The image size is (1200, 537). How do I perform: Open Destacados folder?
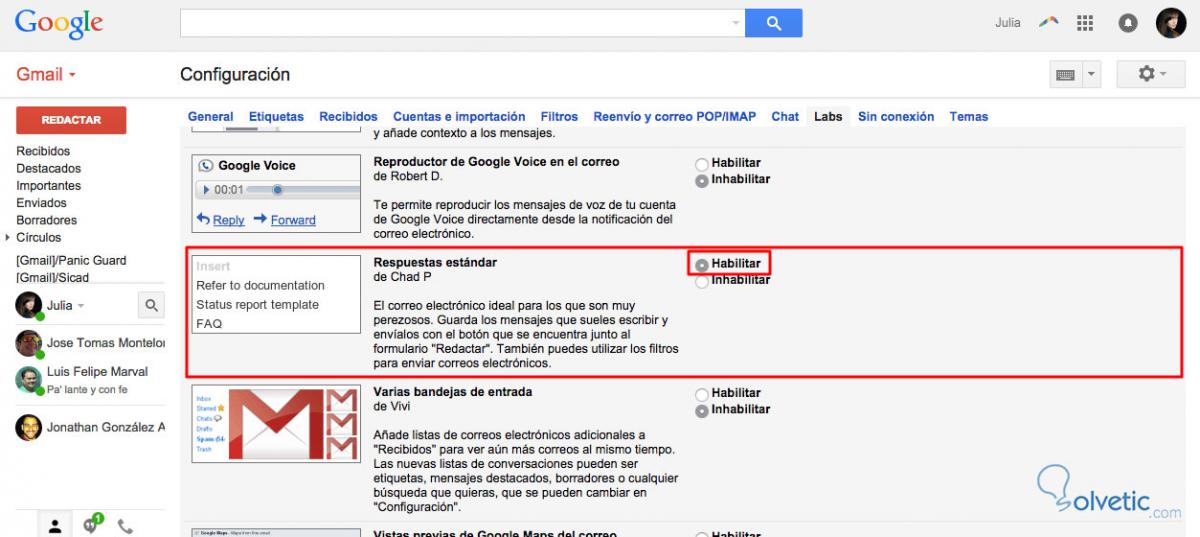tap(48, 169)
